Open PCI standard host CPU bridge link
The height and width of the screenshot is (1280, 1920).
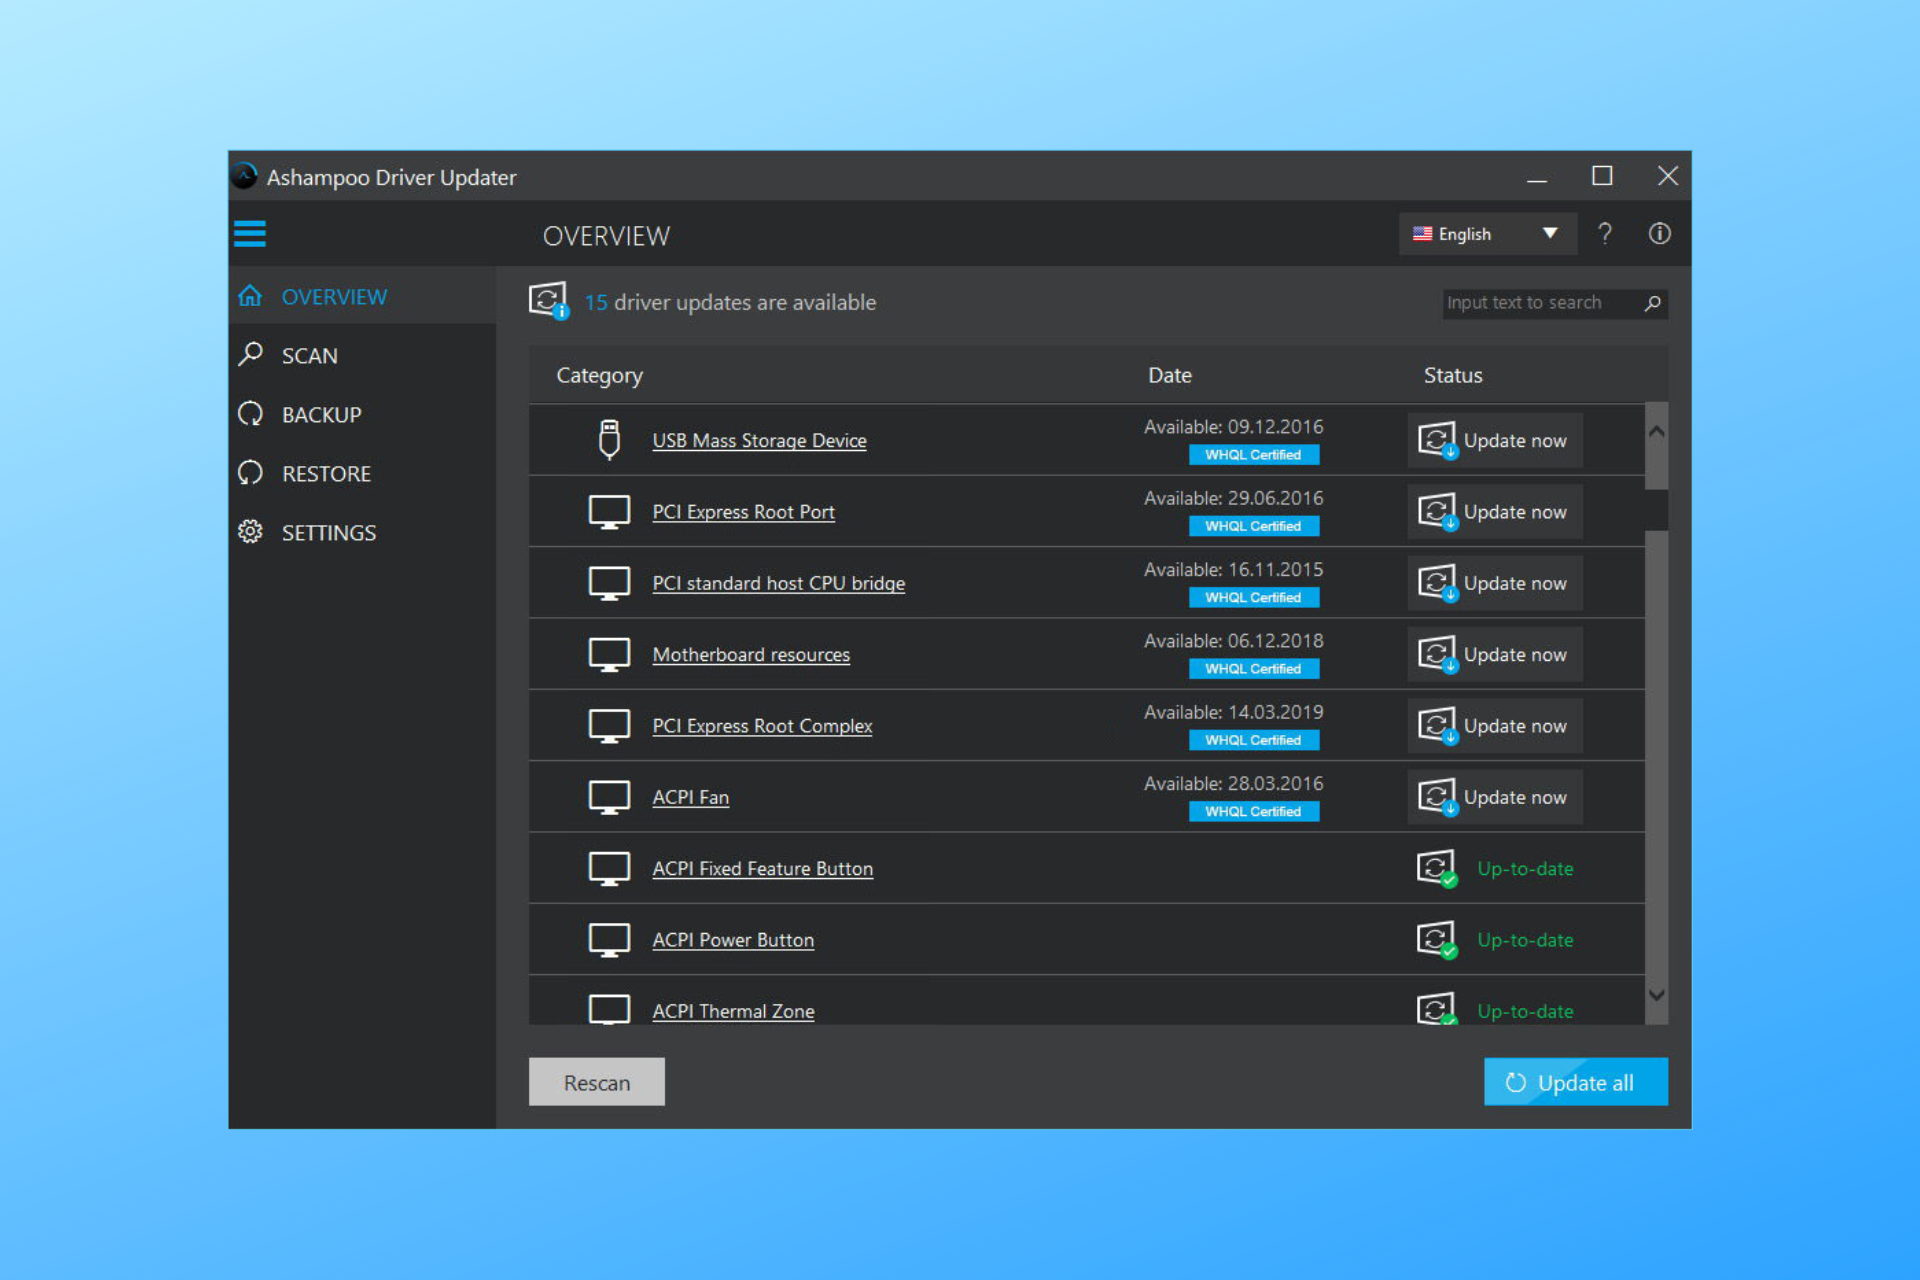[x=779, y=584]
